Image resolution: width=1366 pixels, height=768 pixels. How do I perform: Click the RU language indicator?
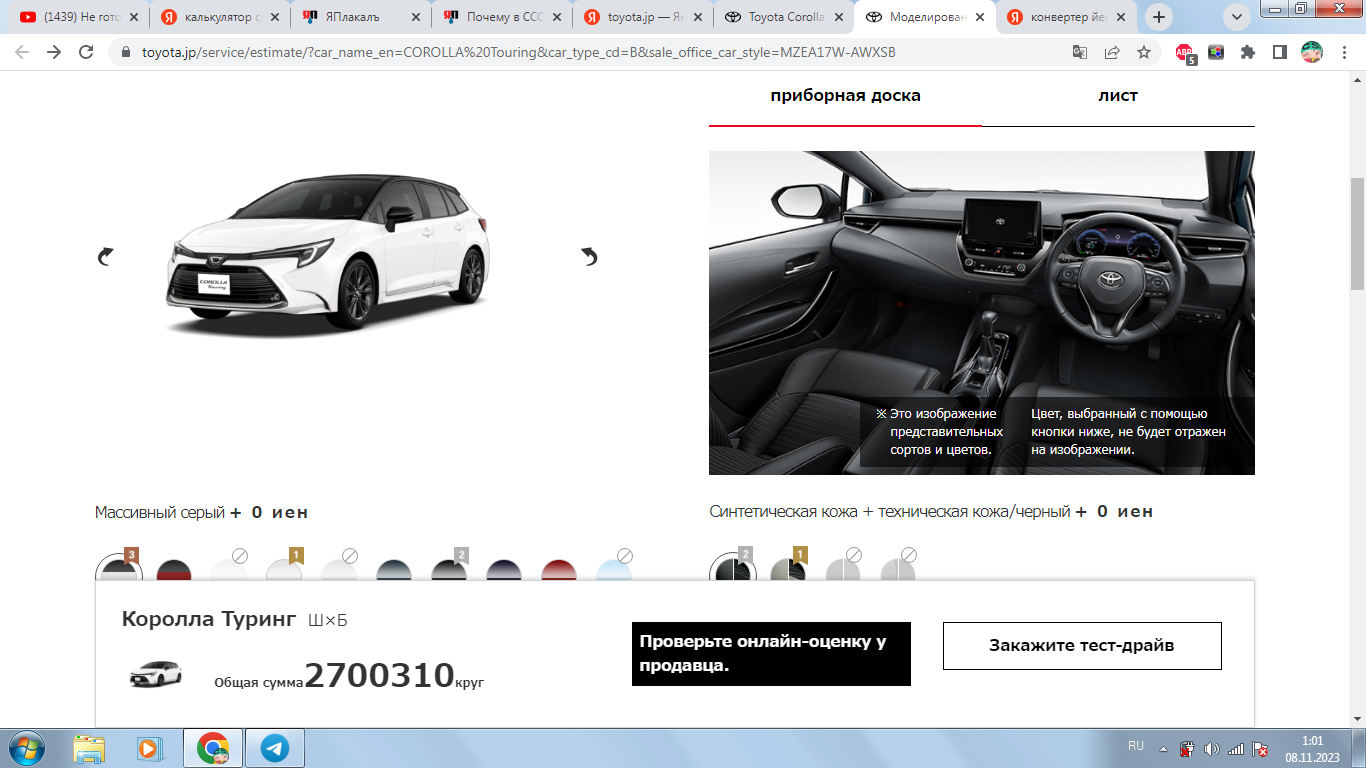(x=1136, y=746)
